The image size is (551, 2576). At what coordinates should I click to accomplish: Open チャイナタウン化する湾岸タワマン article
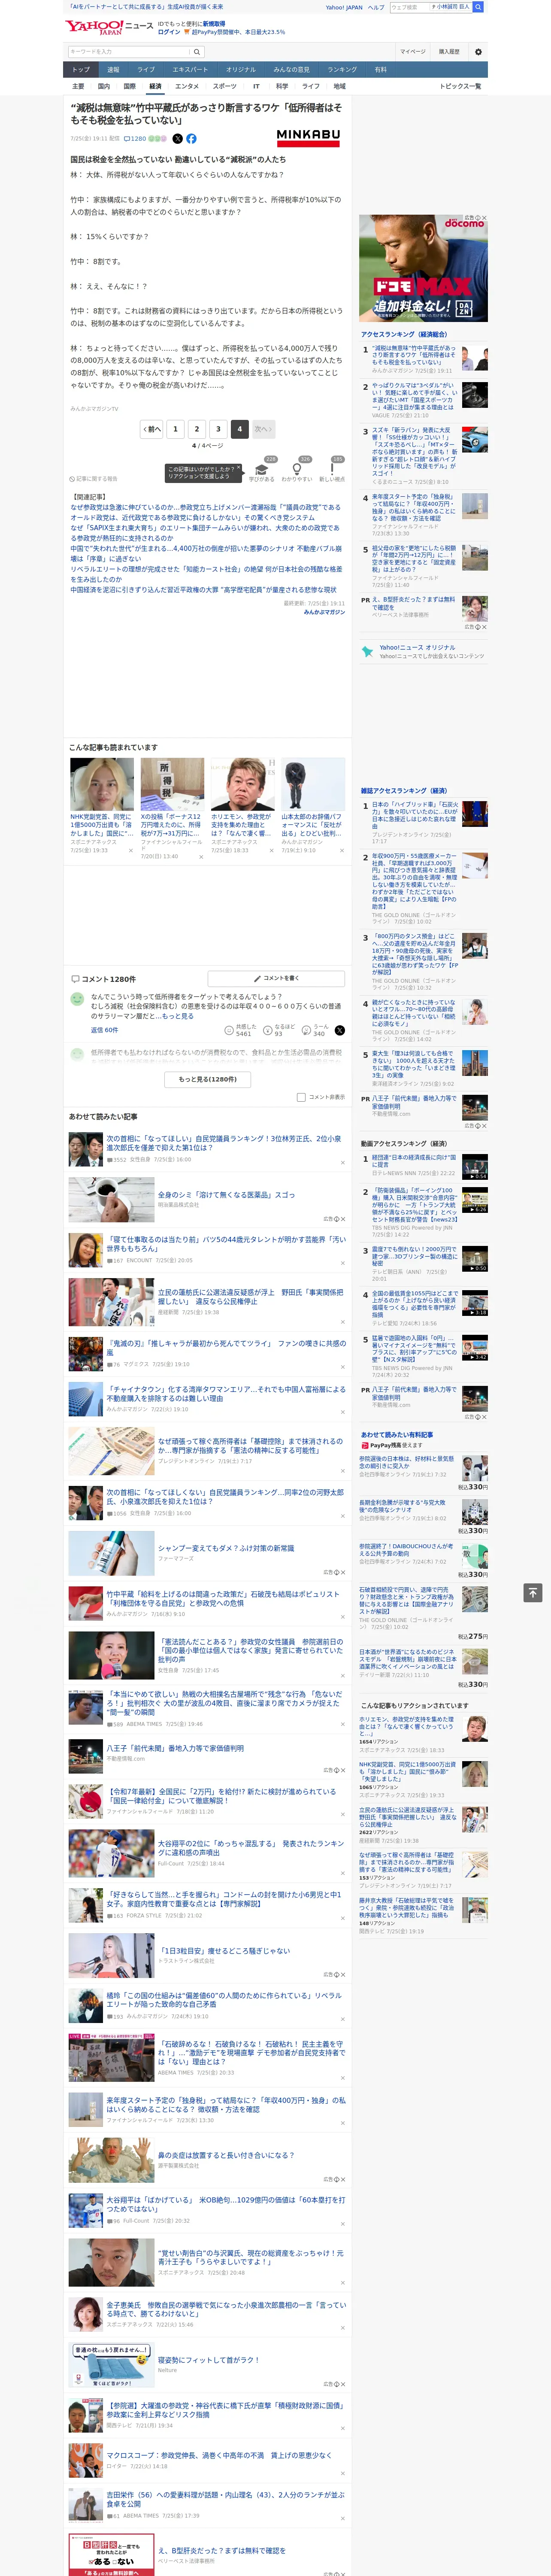tap(226, 1393)
